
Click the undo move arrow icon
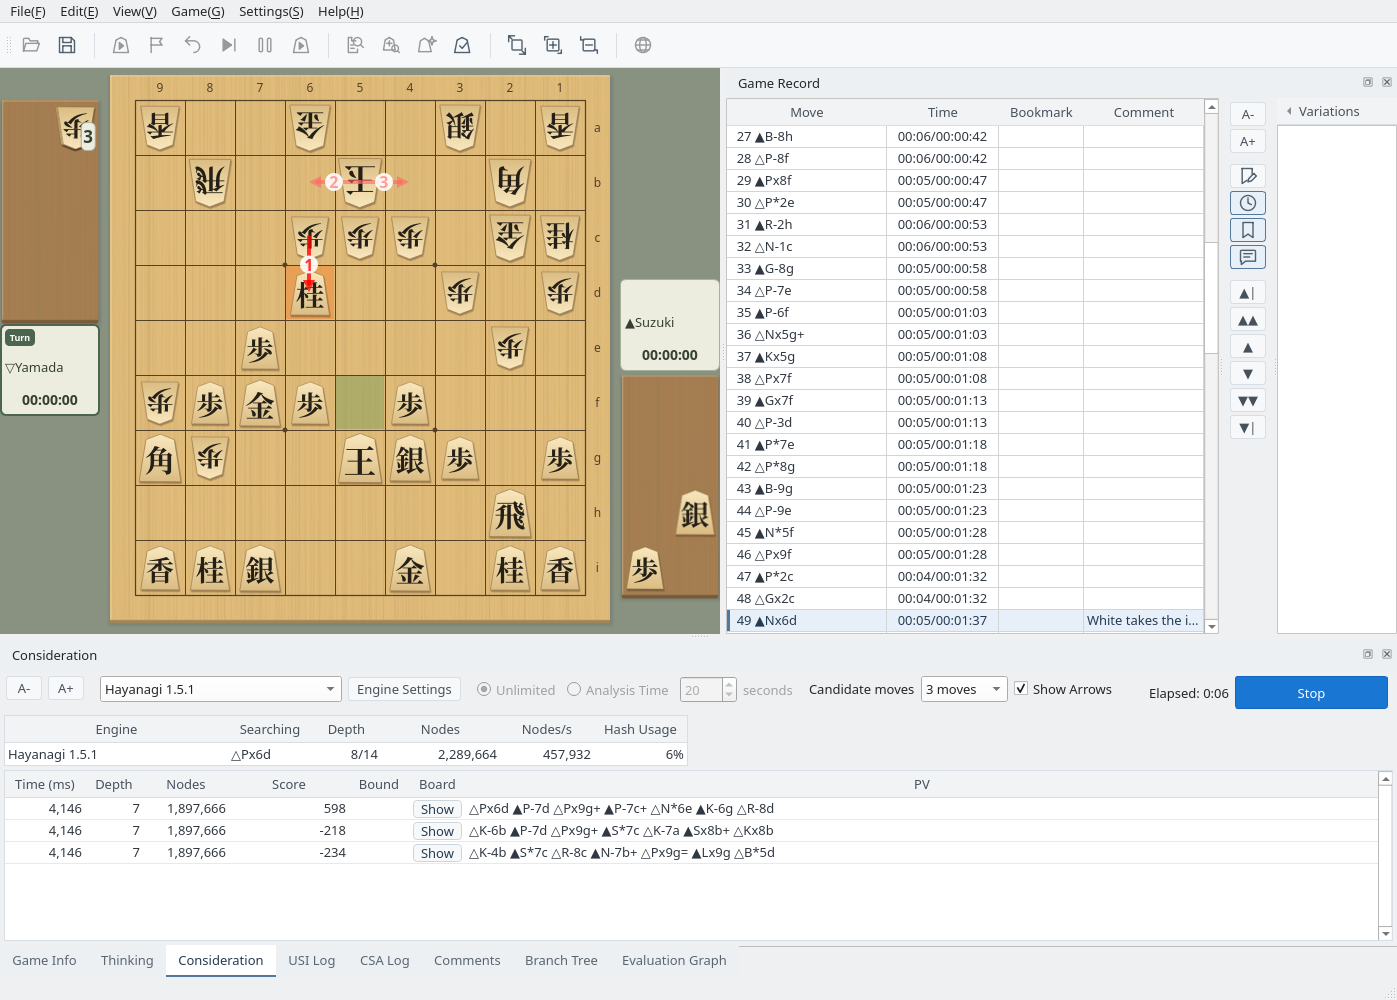pyautogui.click(x=193, y=45)
